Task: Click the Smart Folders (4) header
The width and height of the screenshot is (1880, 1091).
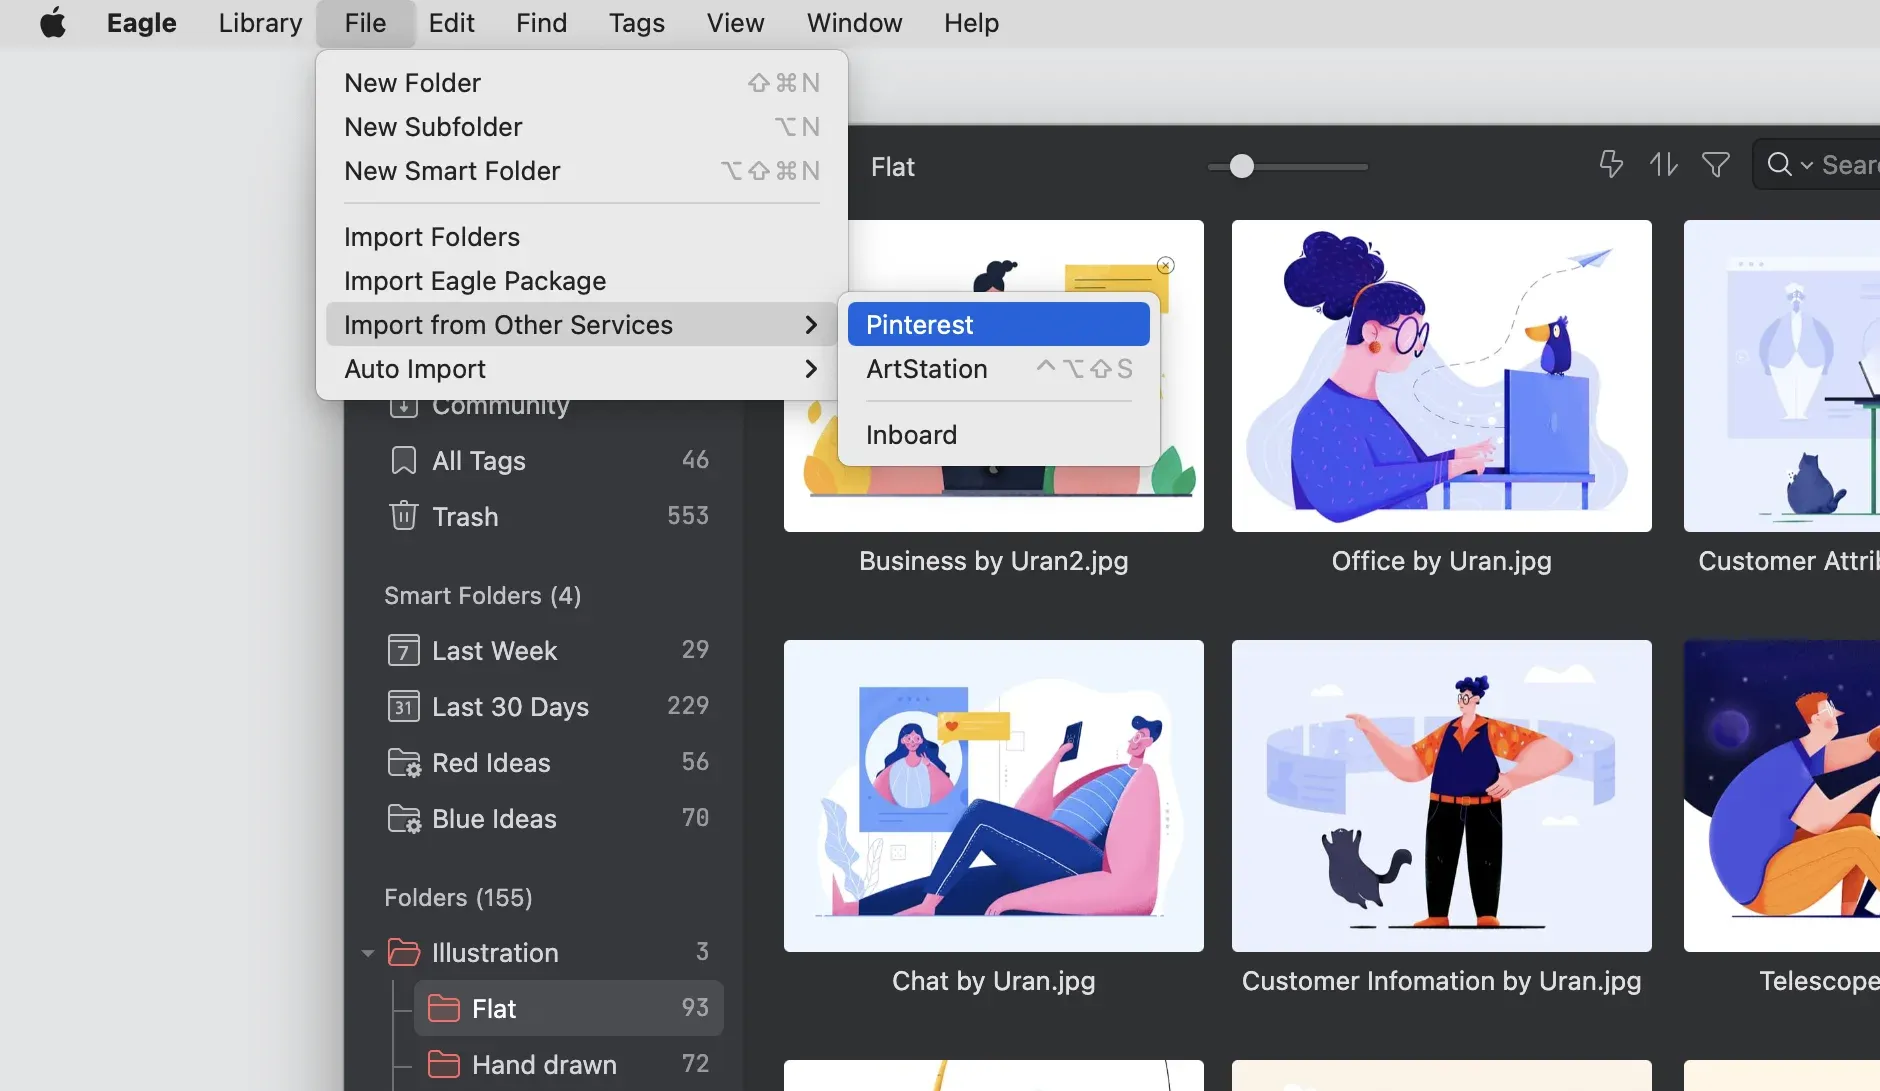Action: (482, 596)
